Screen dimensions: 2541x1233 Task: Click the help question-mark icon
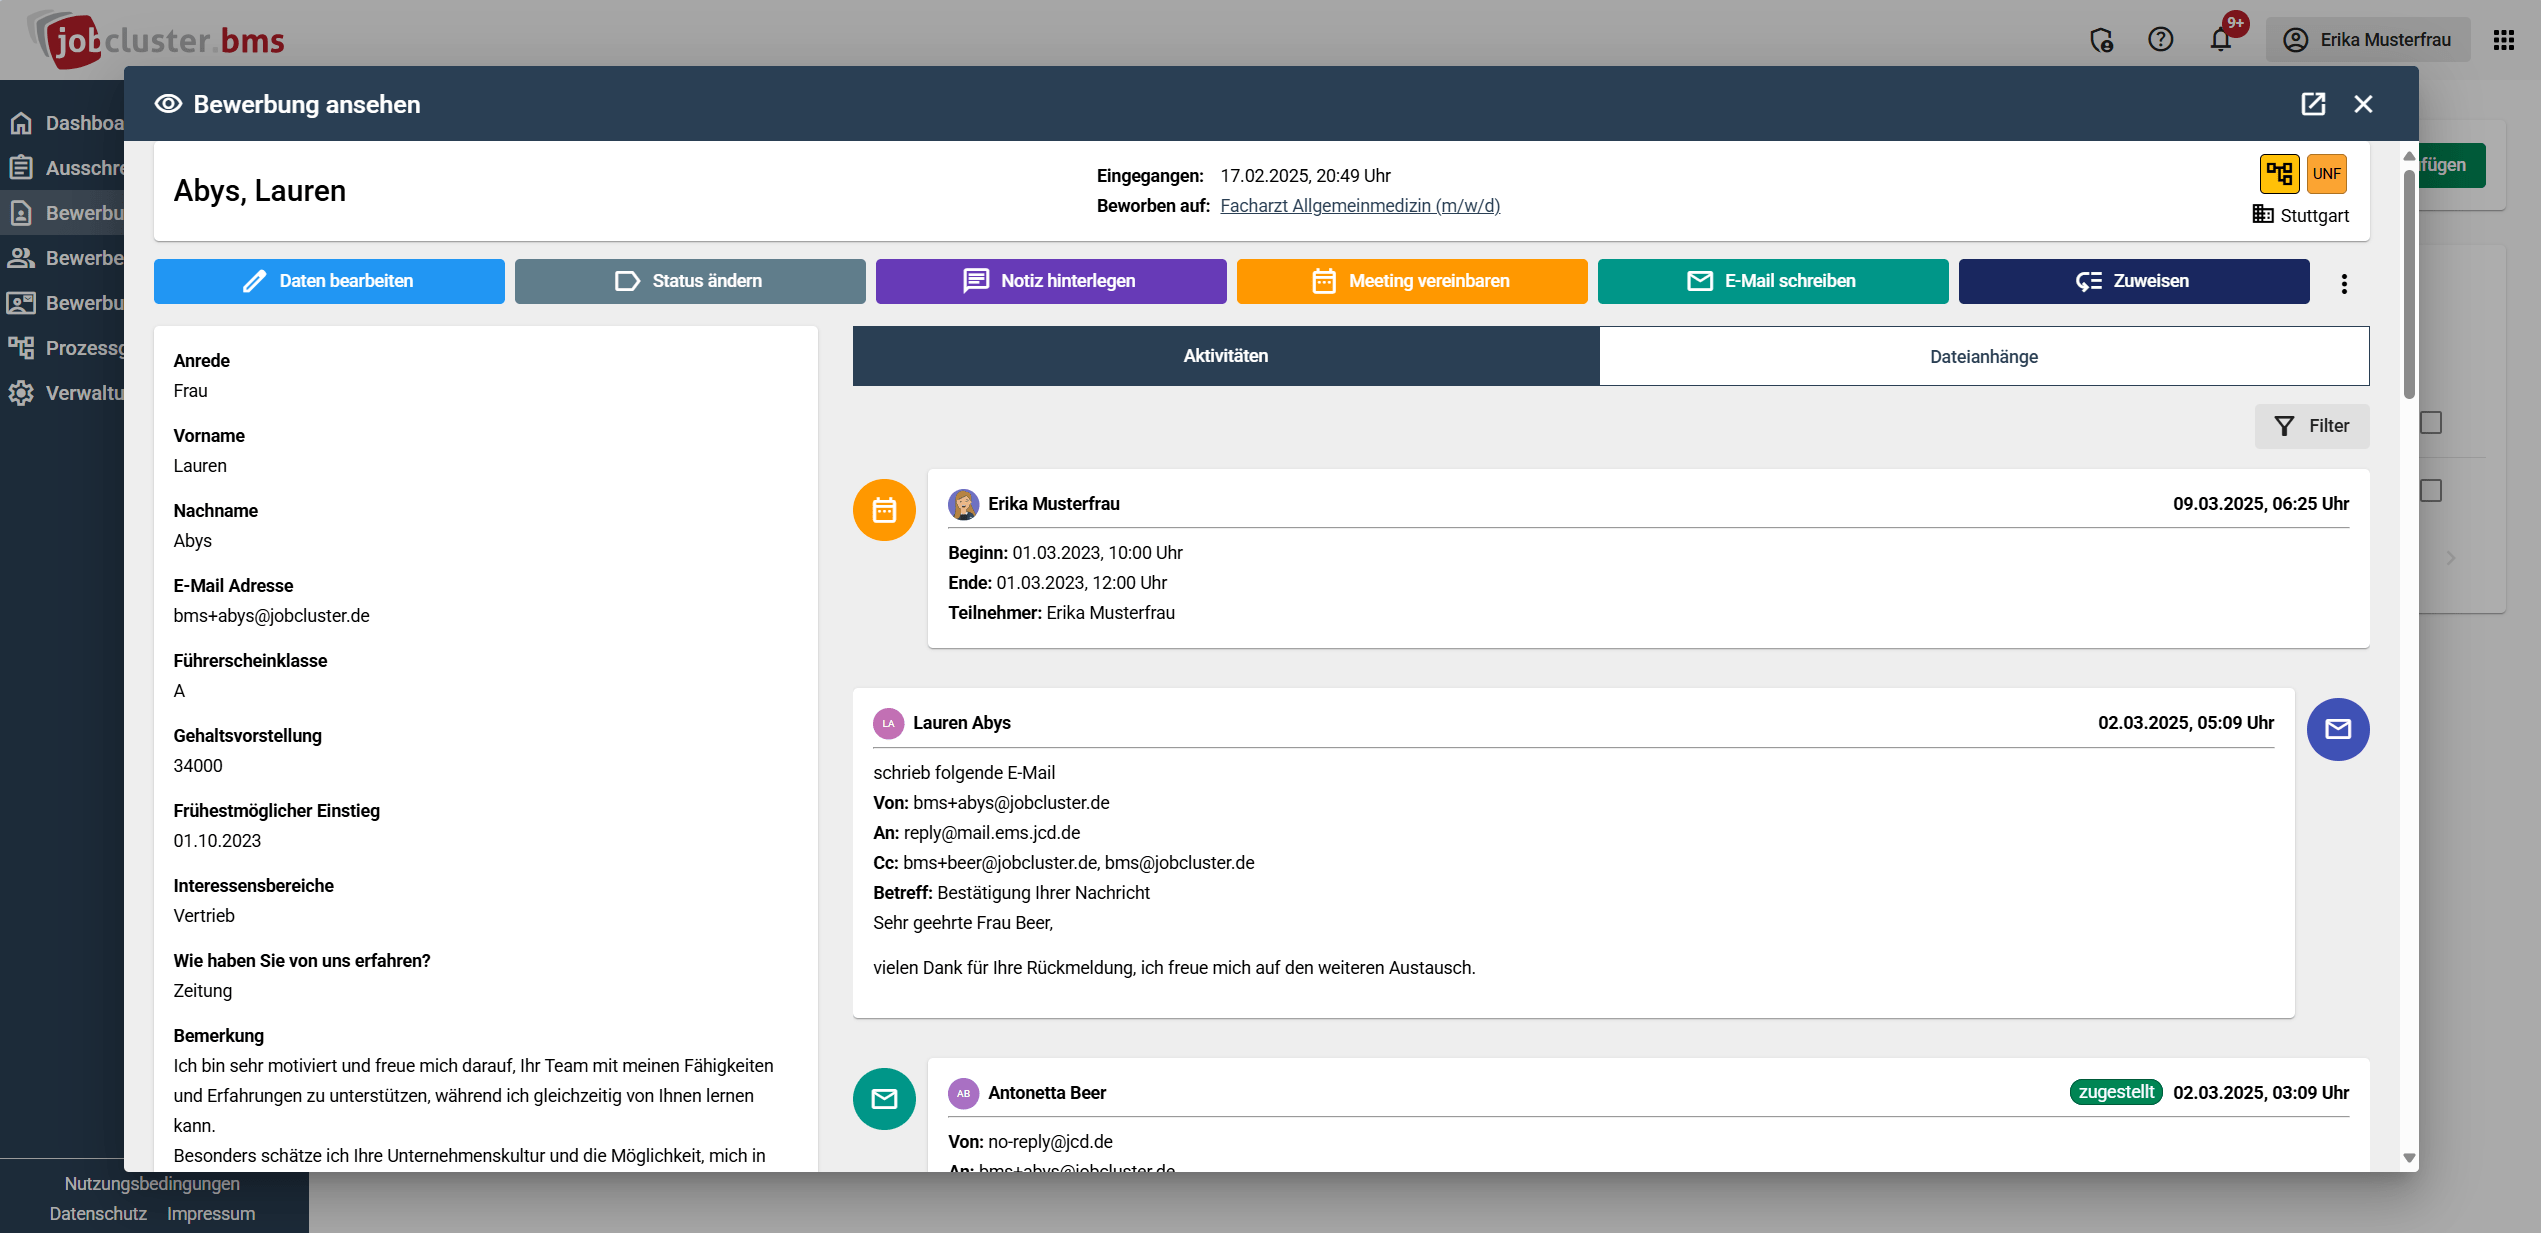pyautogui.click(x=2161, y=40)
